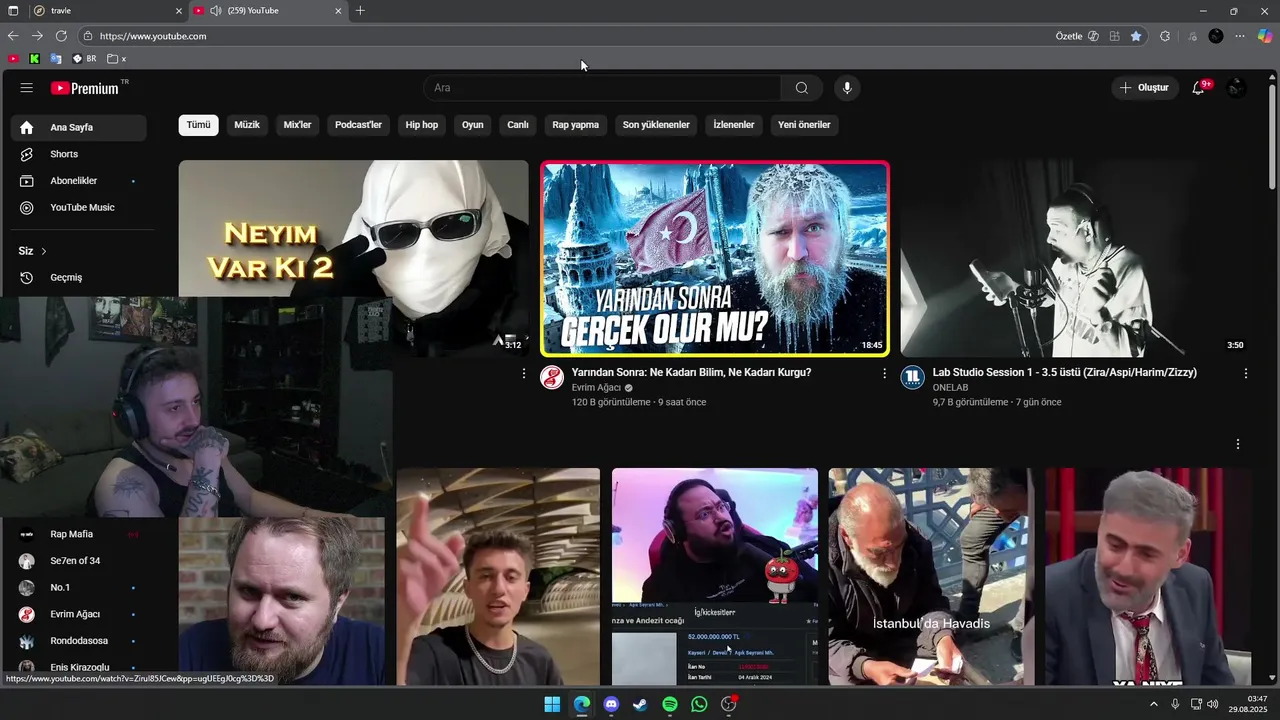
Task: Open the taskbar clock showing 03:47
Action: pyautogui.click(x=1250, y=704)
